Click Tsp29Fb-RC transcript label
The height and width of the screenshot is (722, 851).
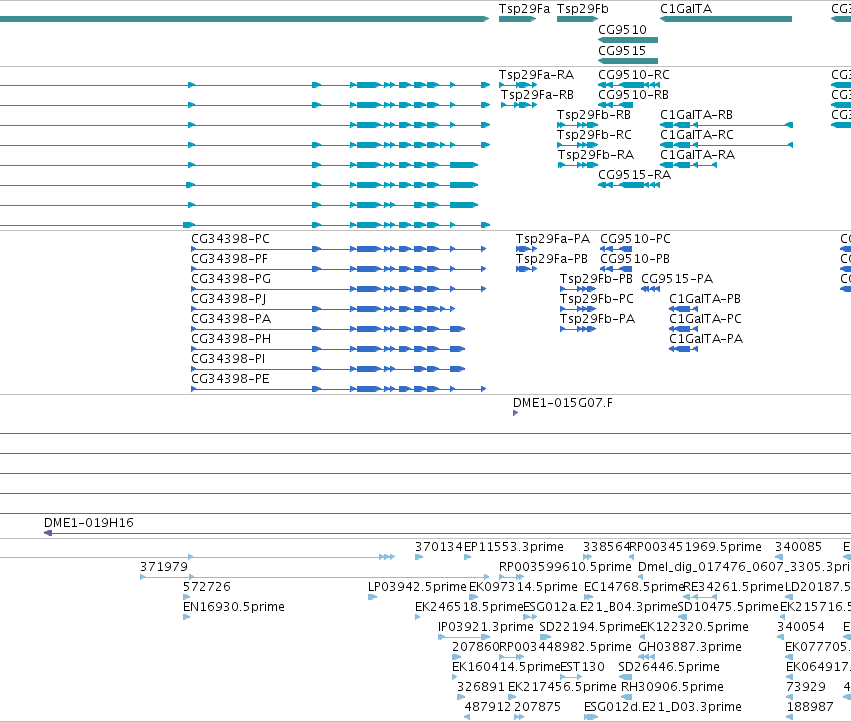(594, 135)
